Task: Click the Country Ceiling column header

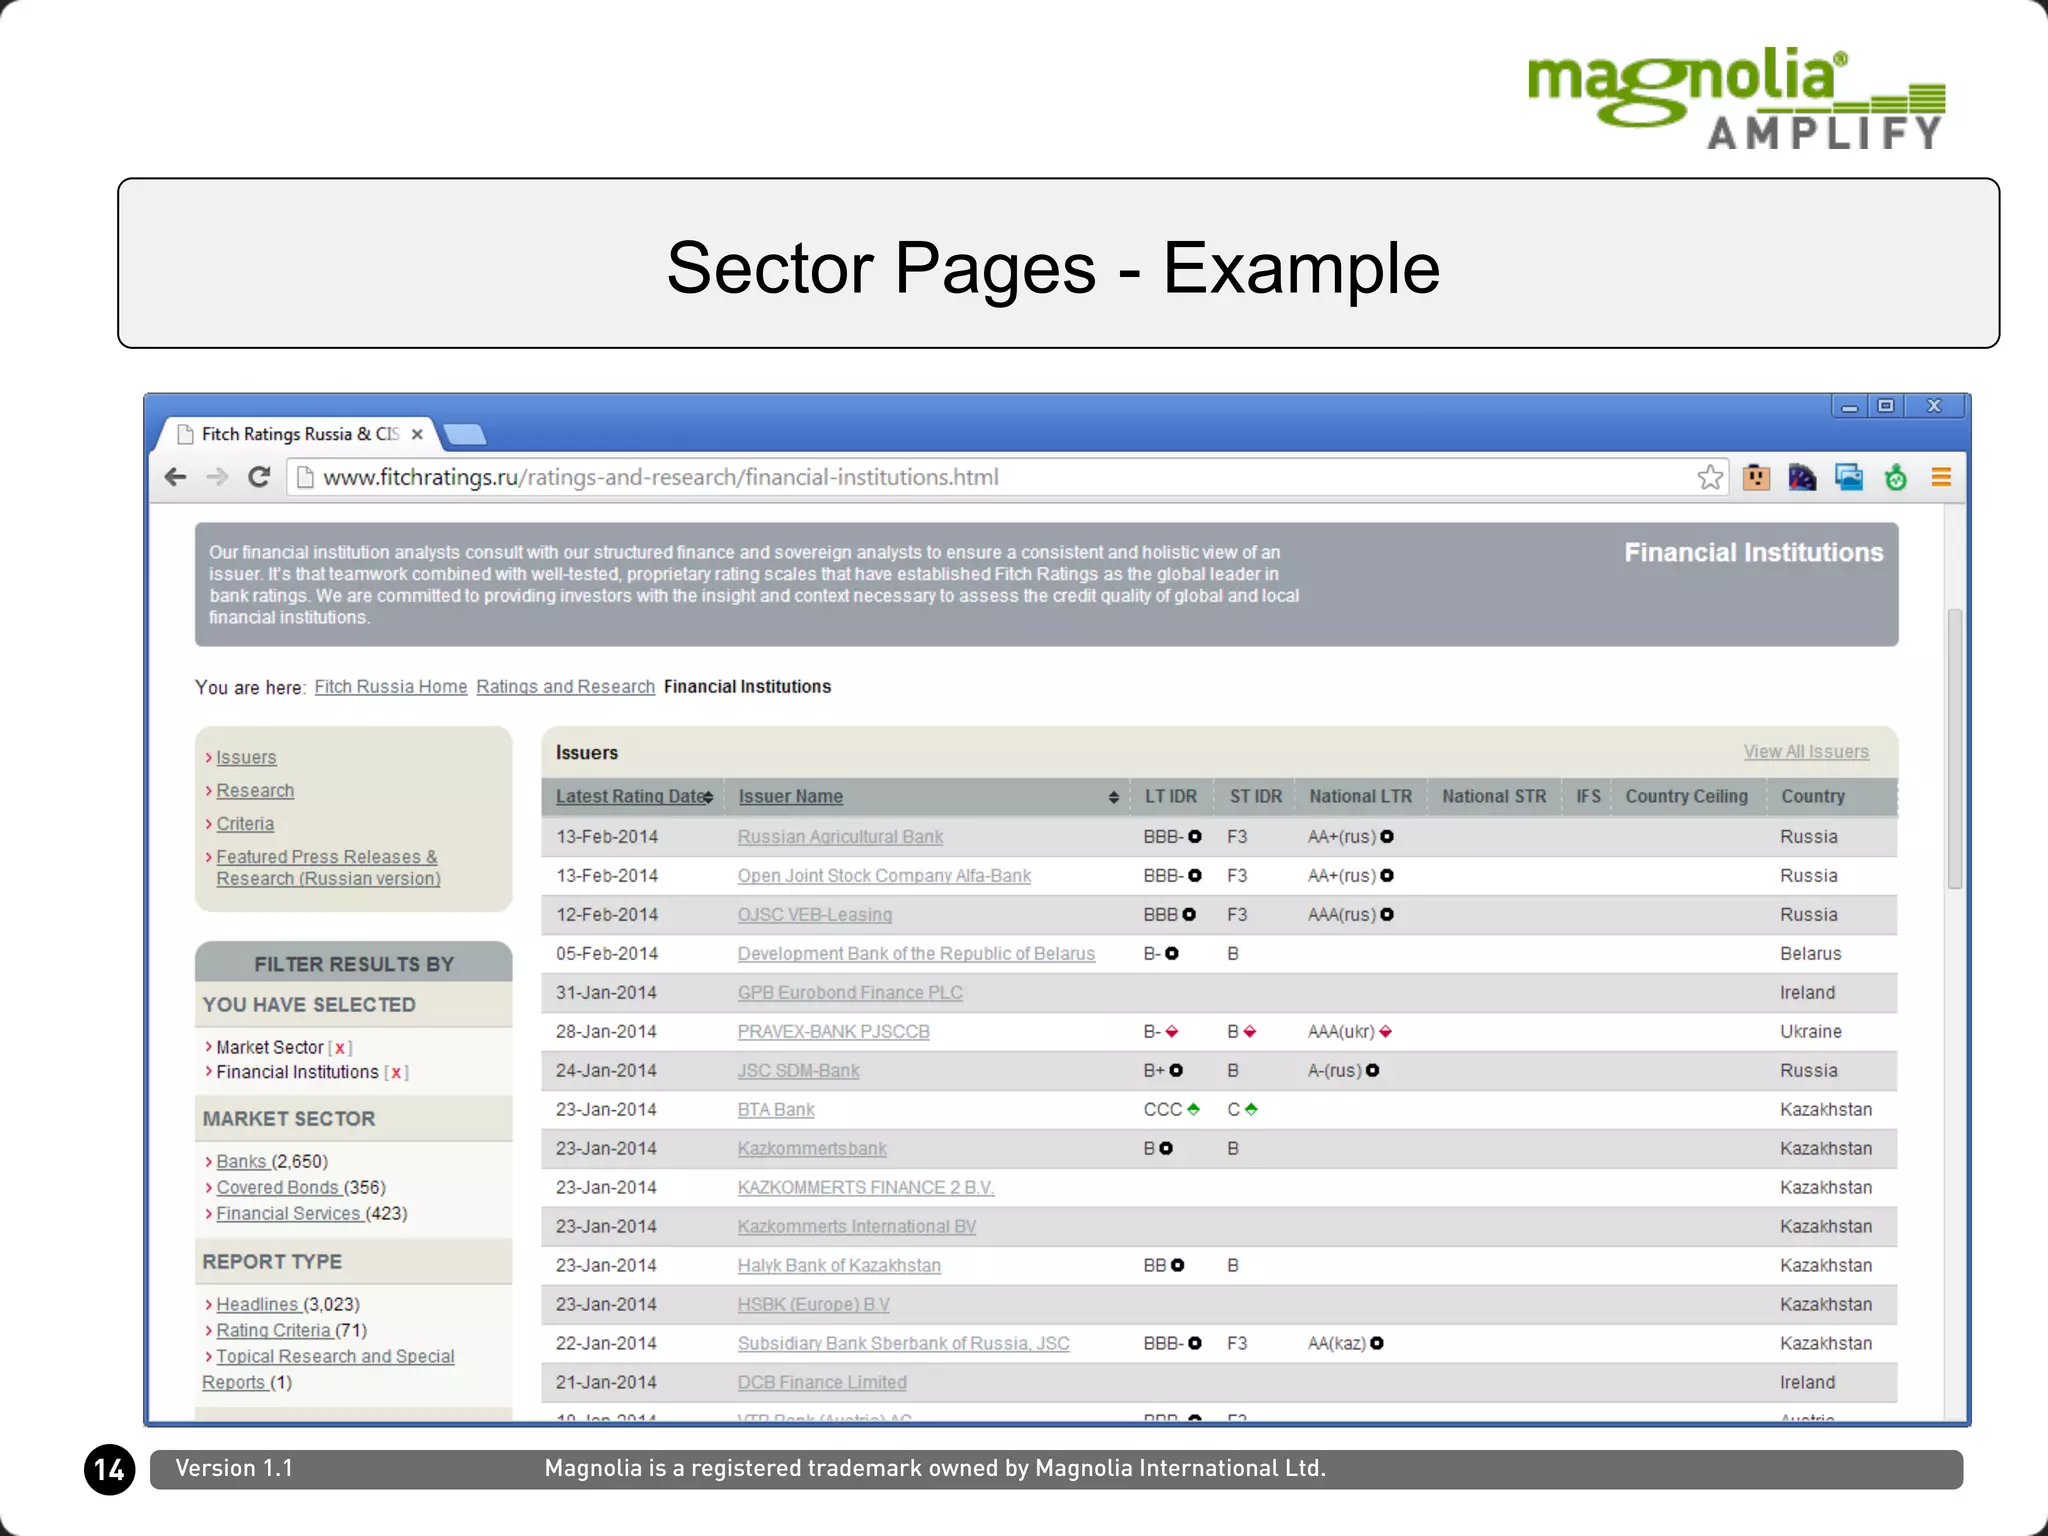Action: [1686, 797]
